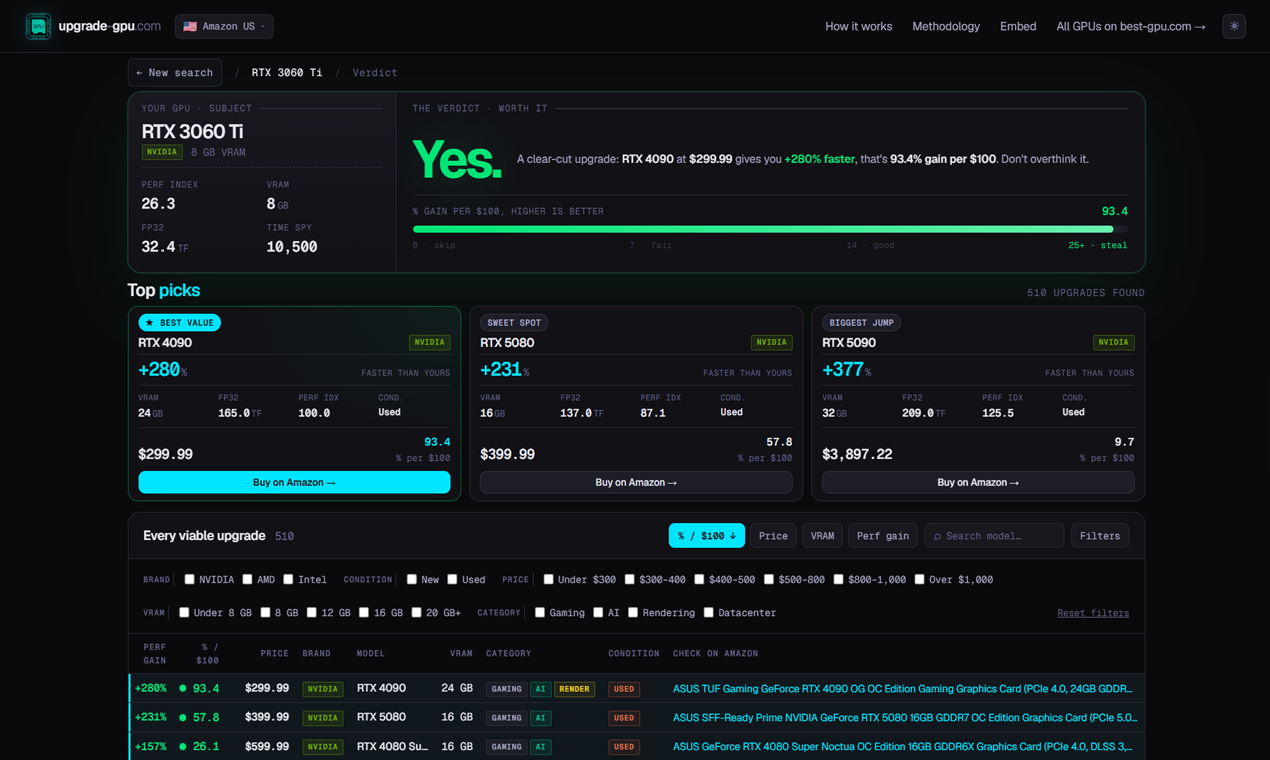Screen dimensions: 1270x760
Task: Click the Biggest Jump badge
Action: (x=861, y=323)
